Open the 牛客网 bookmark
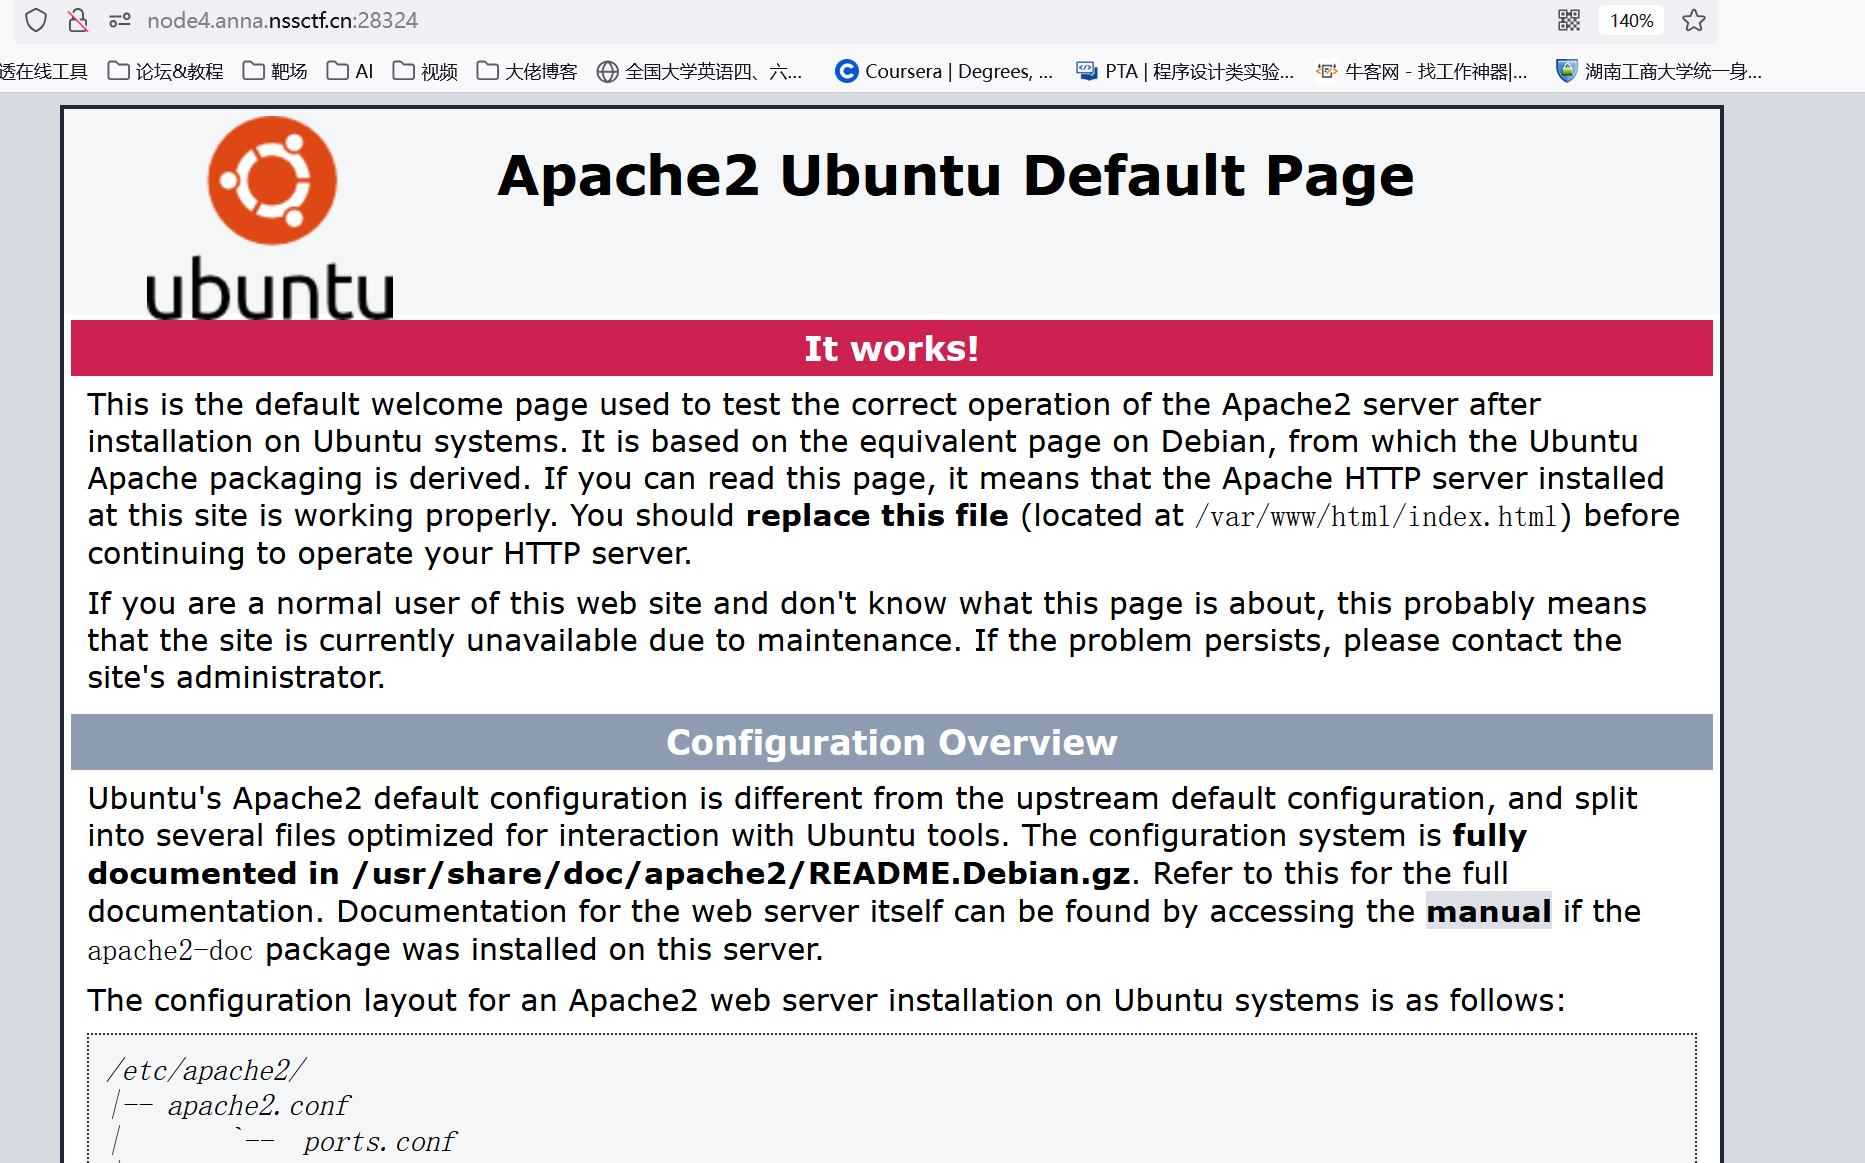This screenshot has width=1865, height=1163. point(1422,71)
